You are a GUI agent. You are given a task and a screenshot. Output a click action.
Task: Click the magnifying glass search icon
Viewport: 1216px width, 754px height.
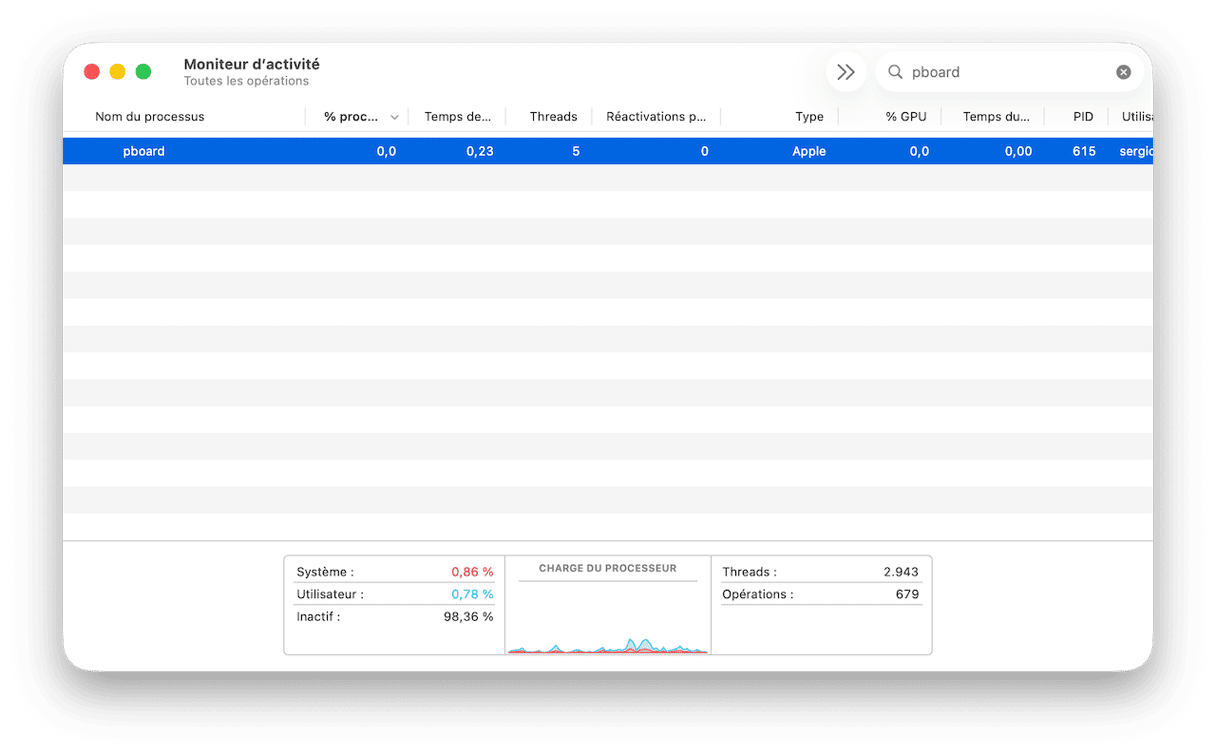point(895,72)
